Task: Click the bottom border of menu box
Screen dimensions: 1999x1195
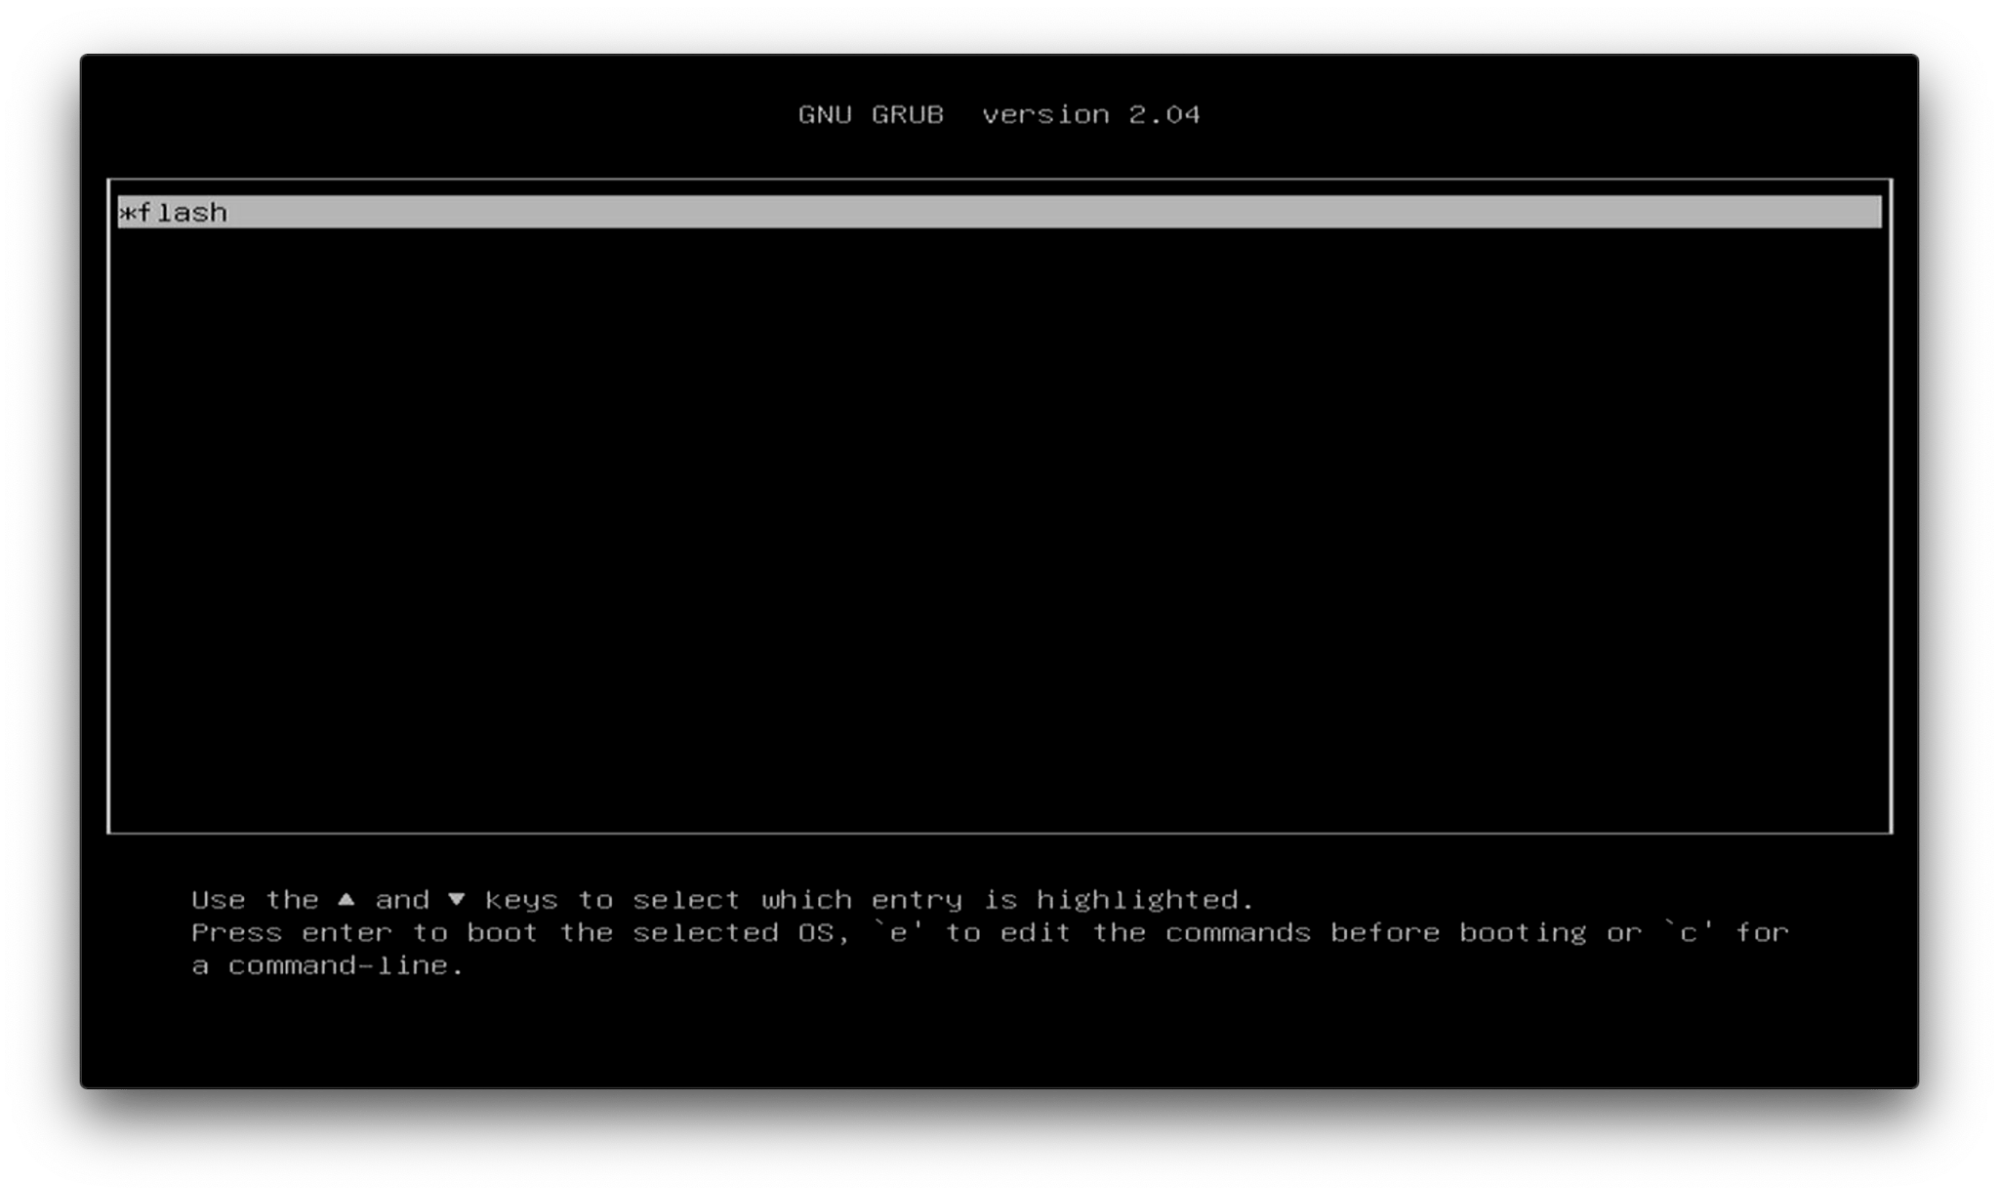Action: click(x=1000, y=831)
